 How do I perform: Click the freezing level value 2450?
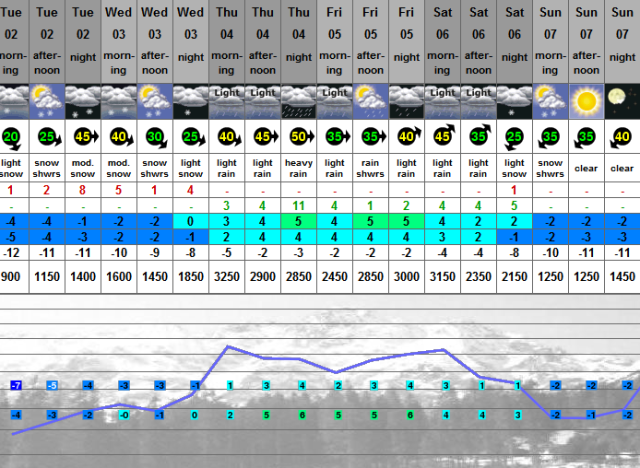click(334, 277)
